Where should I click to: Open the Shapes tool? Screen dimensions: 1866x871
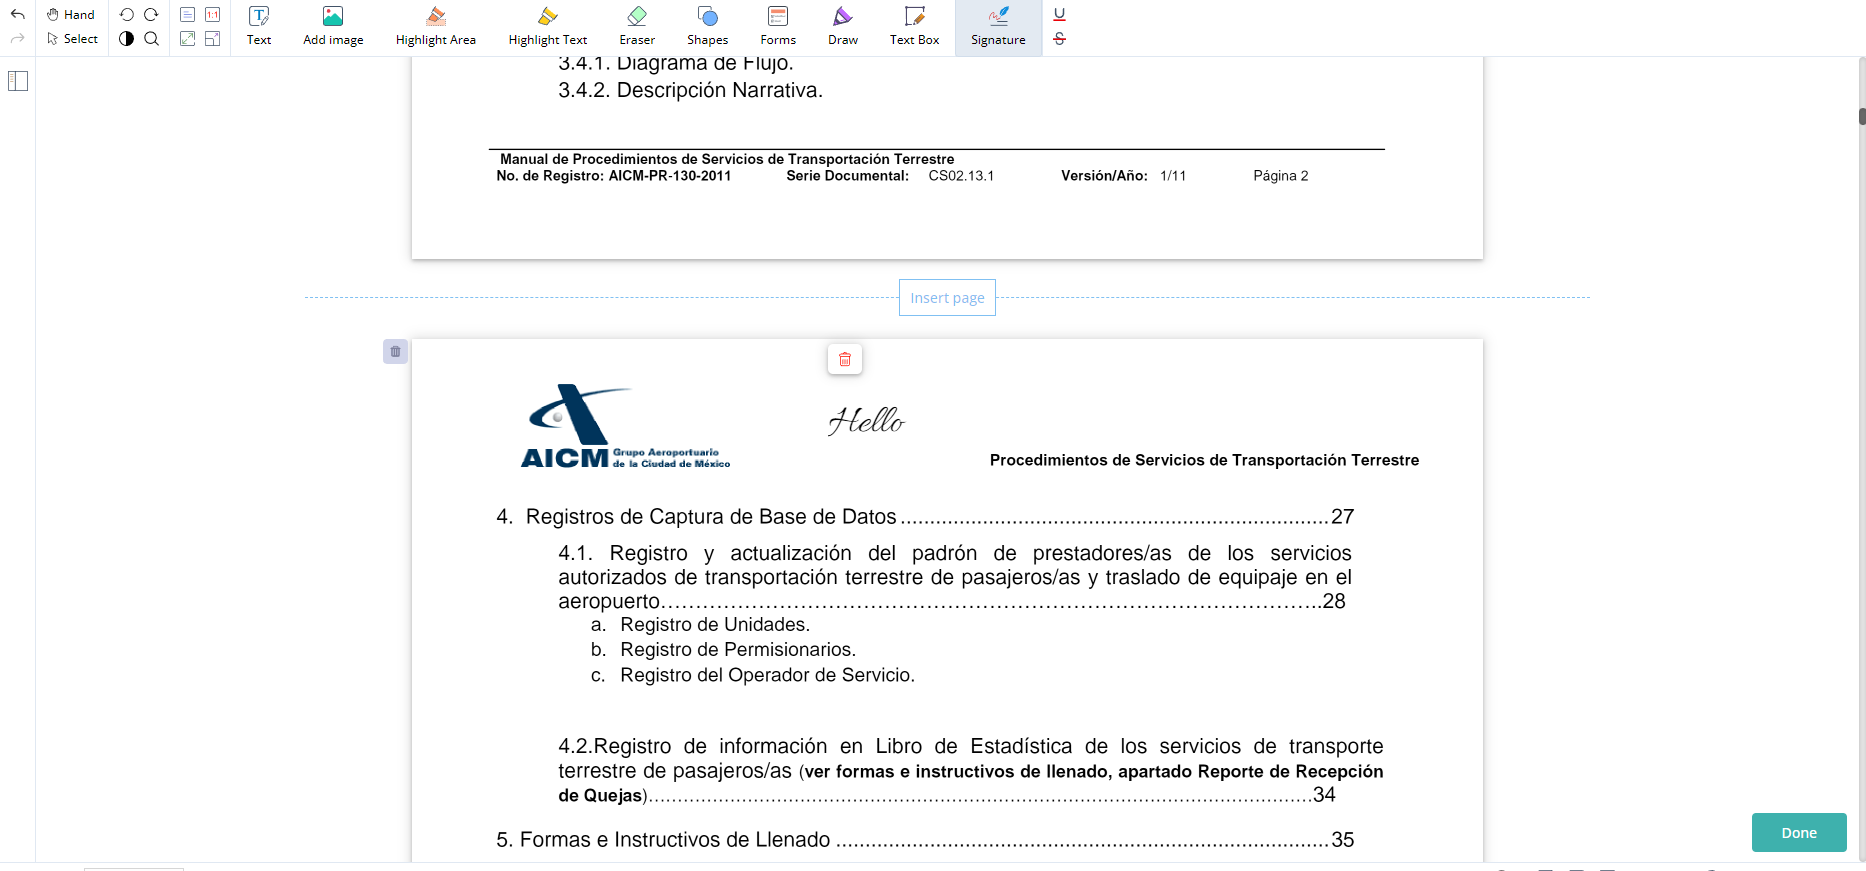pos(707,27)
